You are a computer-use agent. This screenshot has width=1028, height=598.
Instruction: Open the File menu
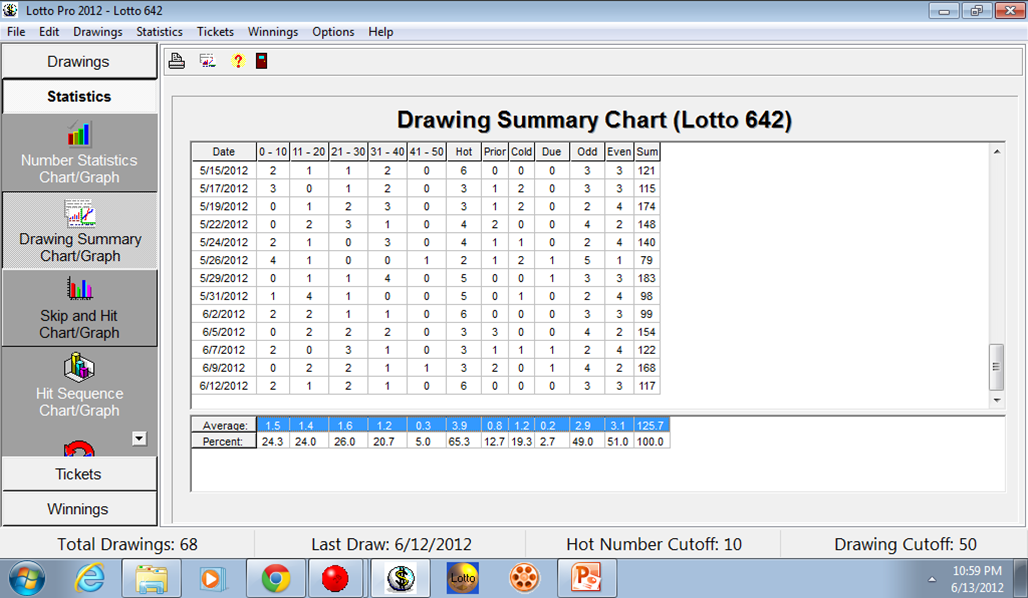coord(16,31)
